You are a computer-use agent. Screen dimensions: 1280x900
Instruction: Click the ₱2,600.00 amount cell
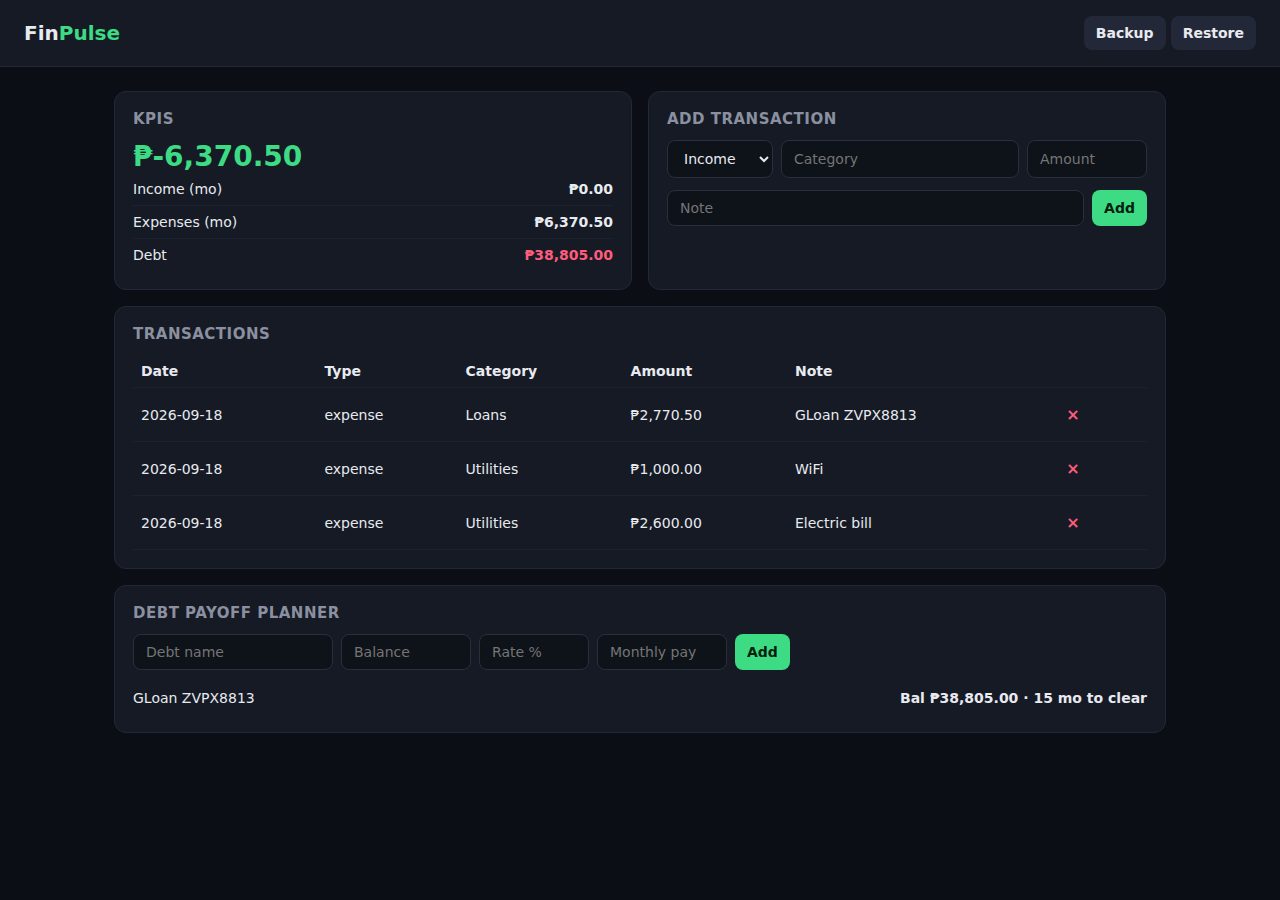(666, 523)
